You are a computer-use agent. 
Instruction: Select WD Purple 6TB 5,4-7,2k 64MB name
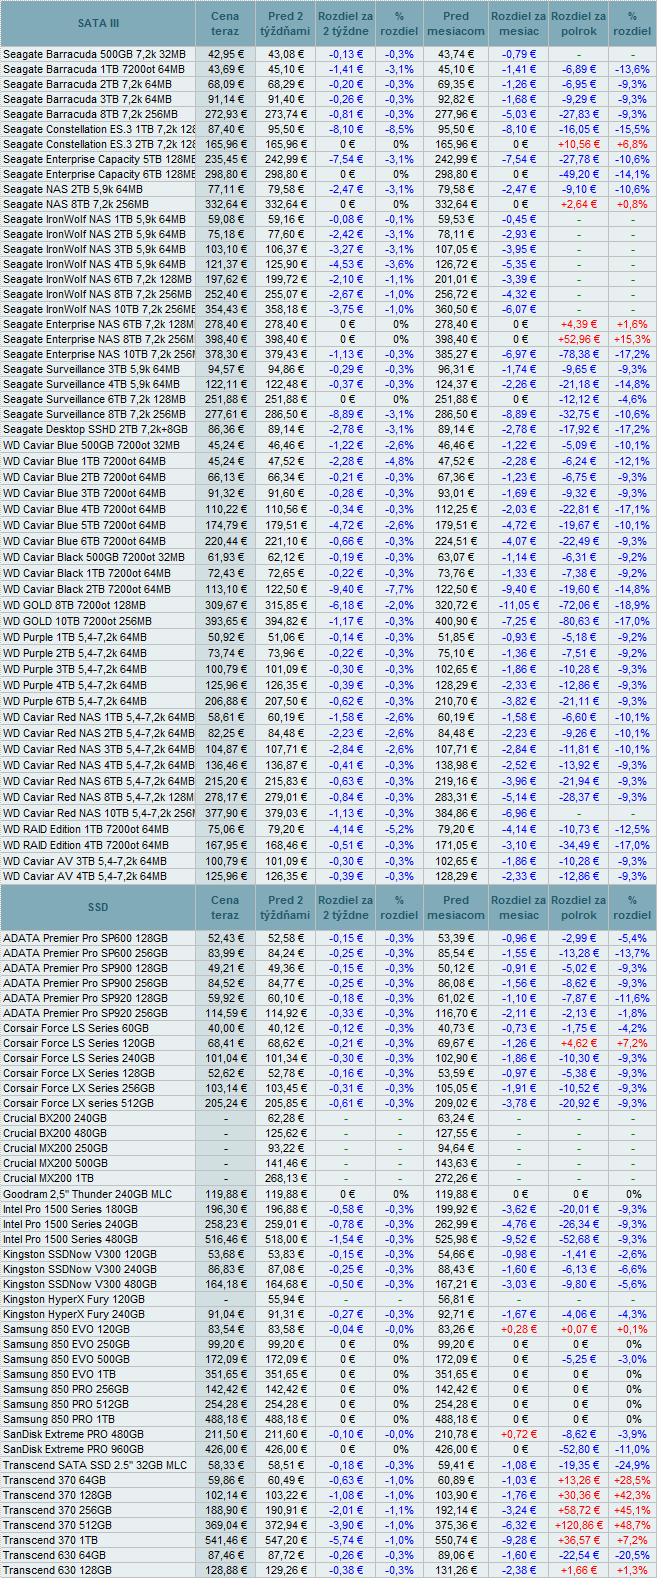(x=75, y=701)
